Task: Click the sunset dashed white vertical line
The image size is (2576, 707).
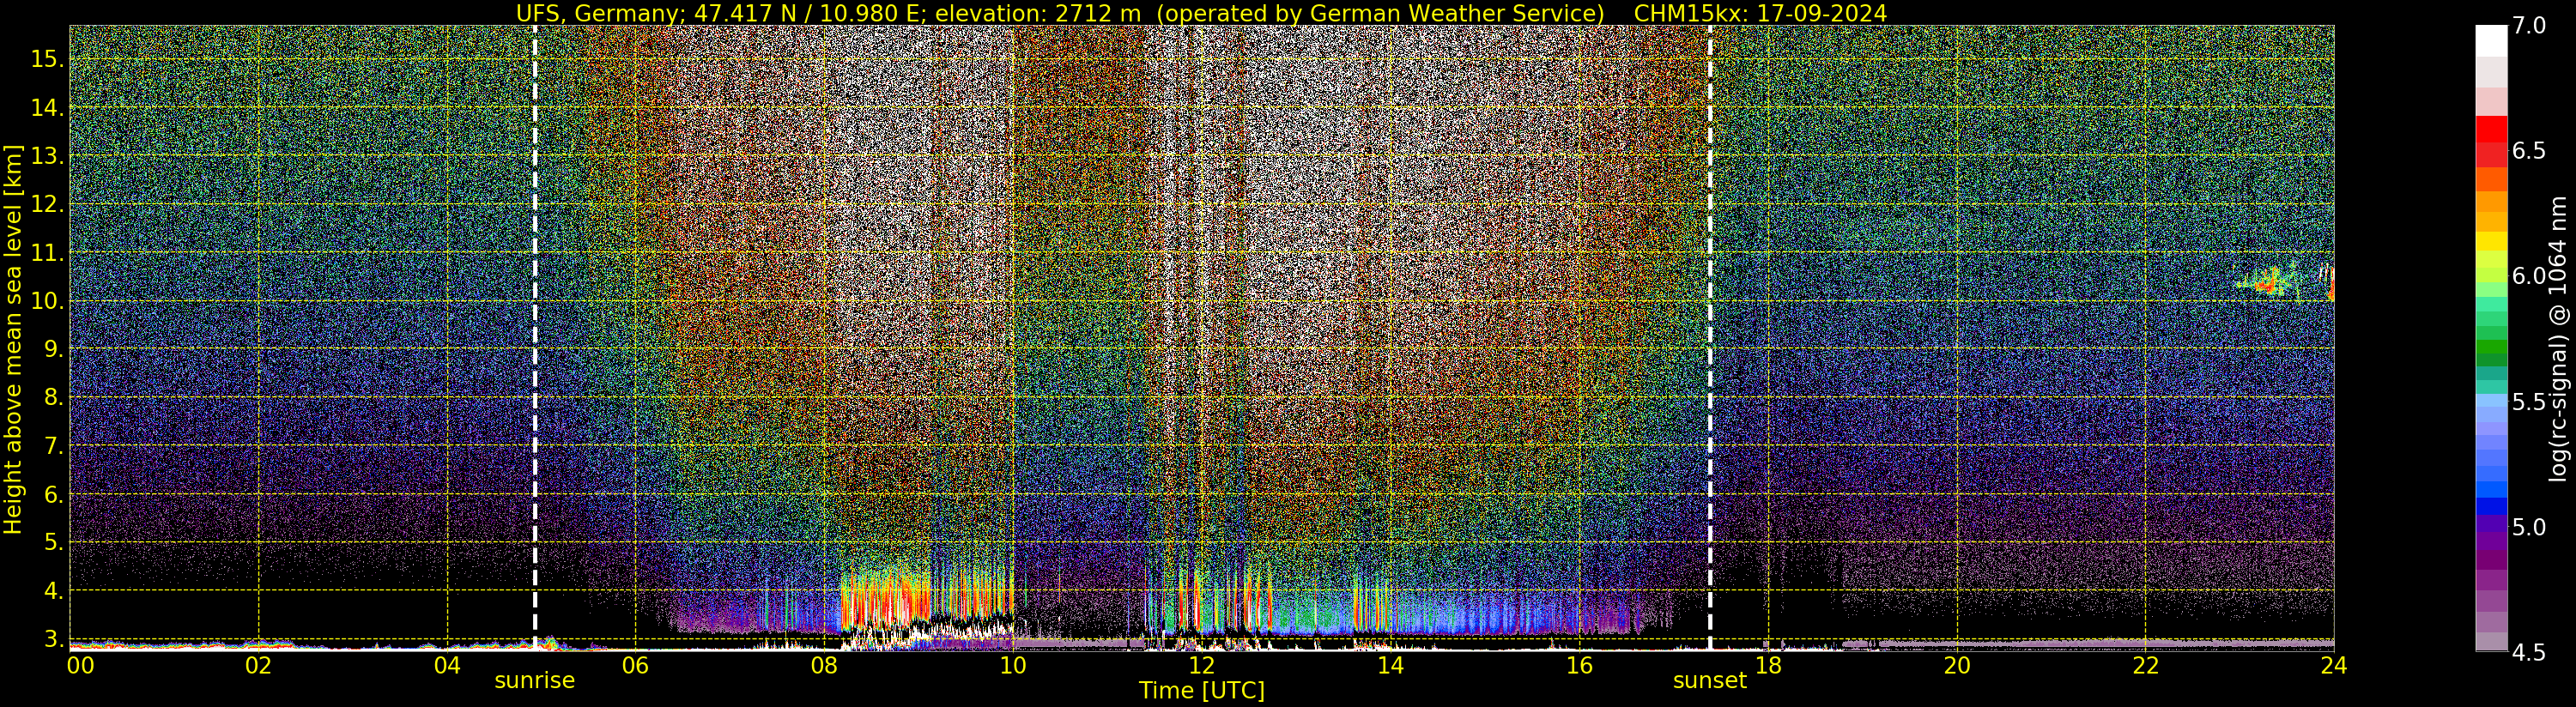Action: tap(1710, 338)
